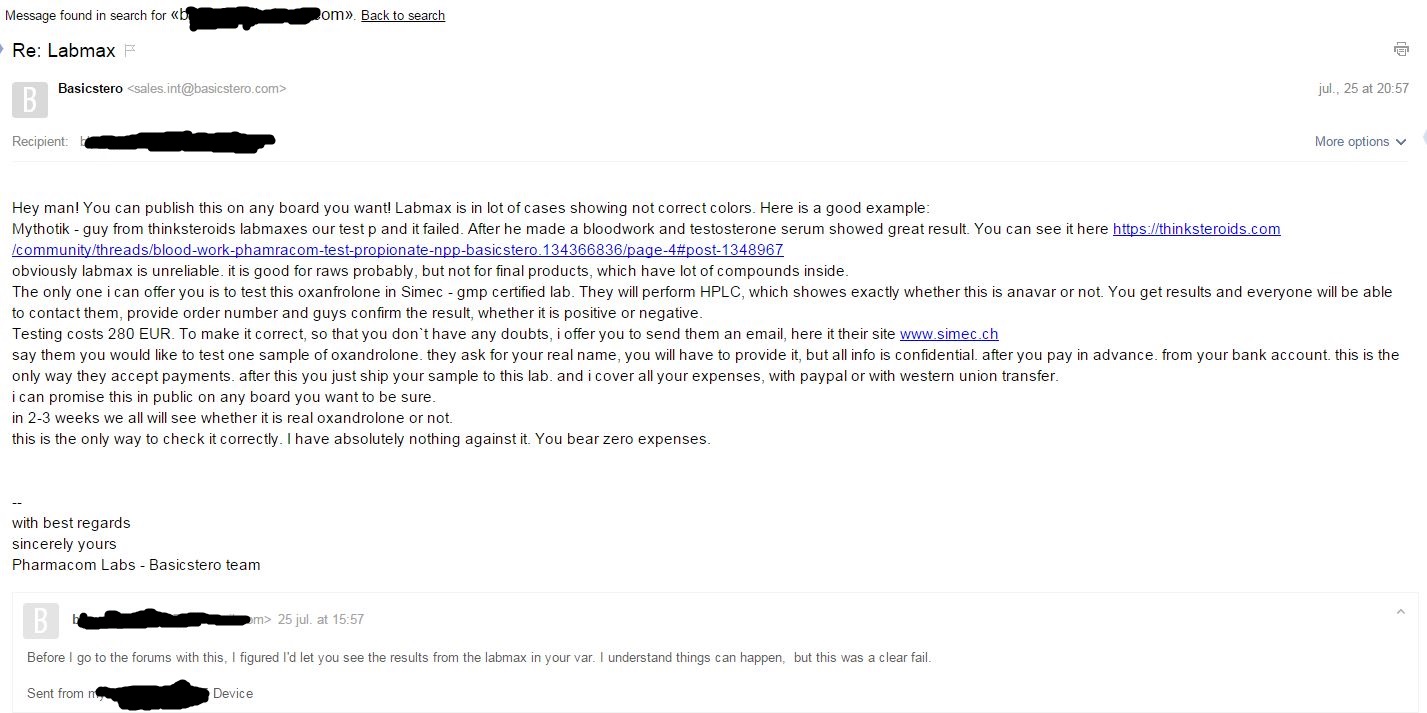Collapse the quoted message with the chevron

1400,612
